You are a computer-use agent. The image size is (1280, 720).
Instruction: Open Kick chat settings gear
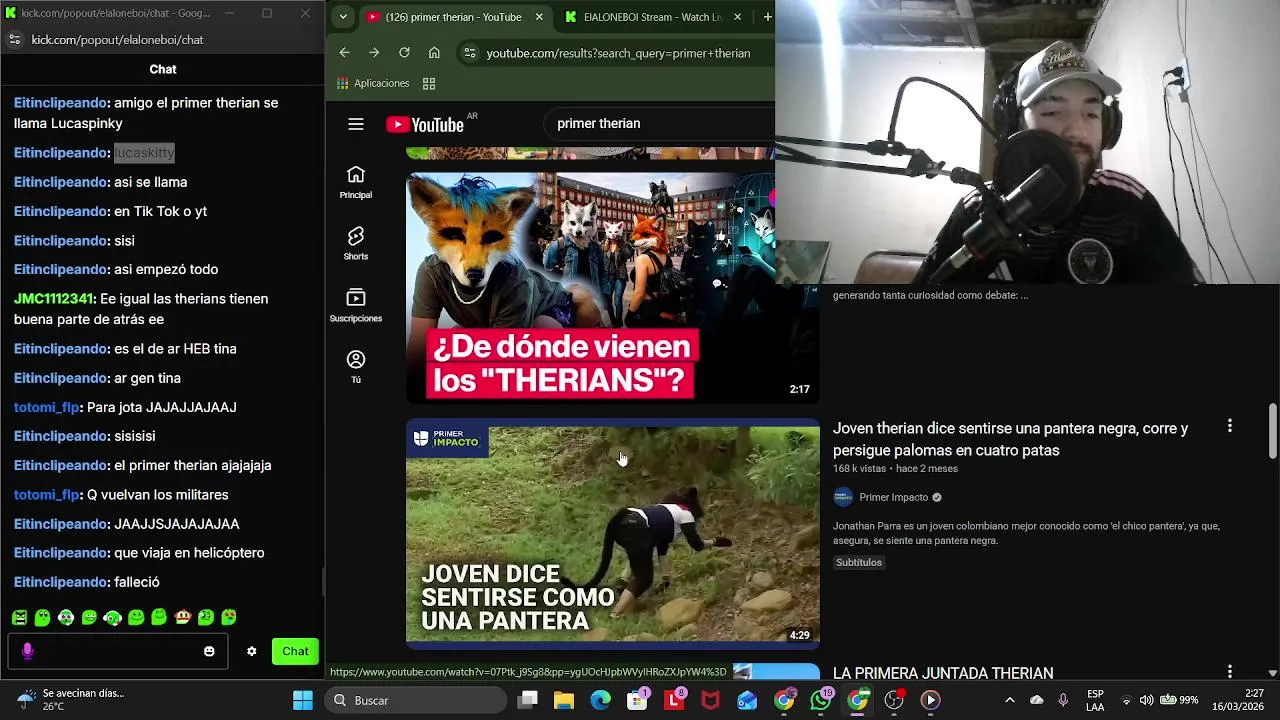[x=252, y=651]
